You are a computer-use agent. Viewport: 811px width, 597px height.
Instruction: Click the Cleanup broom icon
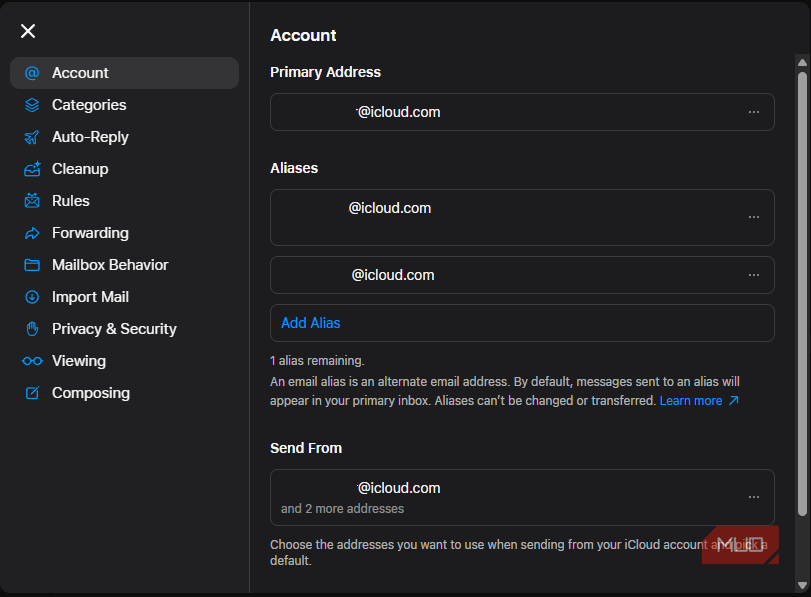pyautogui.click(x=31, y=168)
